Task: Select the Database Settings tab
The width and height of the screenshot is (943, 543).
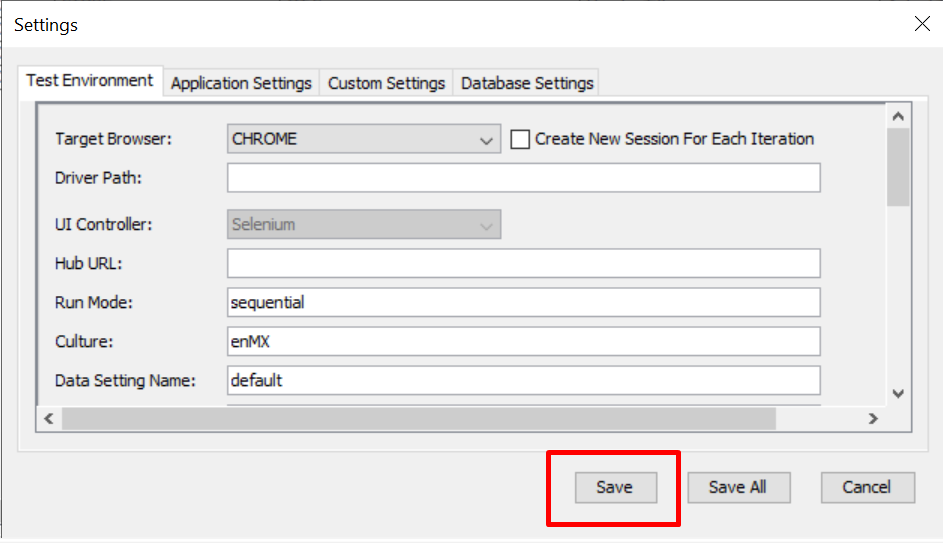Action: tap(527, 83)
